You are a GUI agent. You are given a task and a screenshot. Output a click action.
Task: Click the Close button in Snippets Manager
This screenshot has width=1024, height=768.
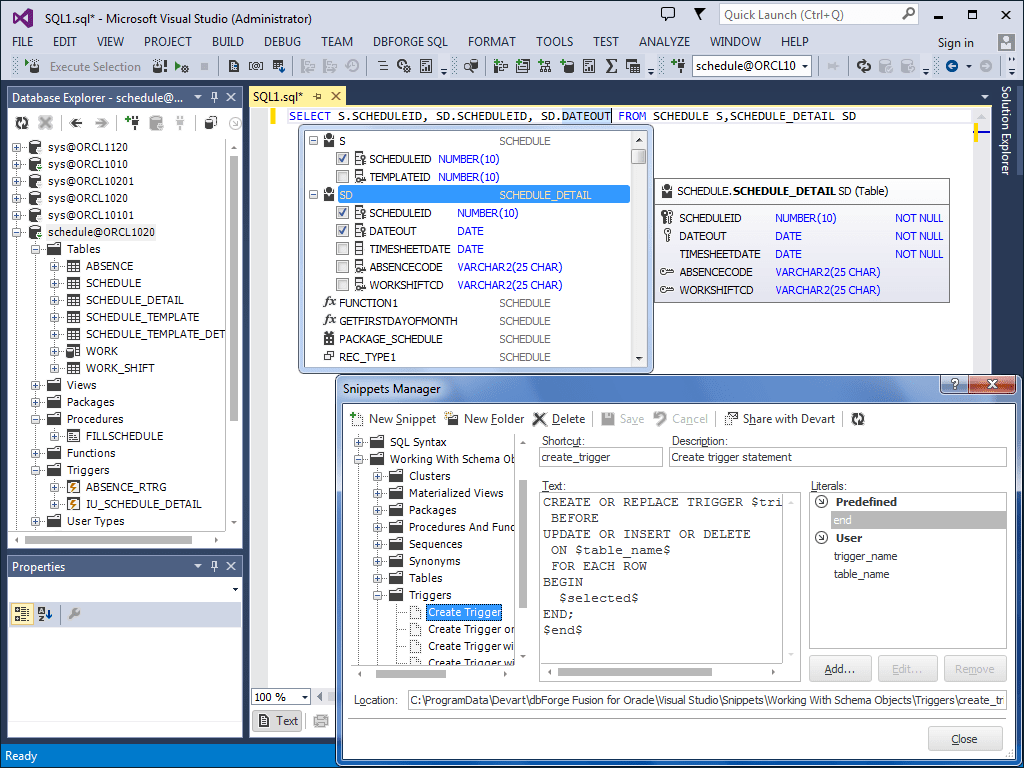(964, 738)
